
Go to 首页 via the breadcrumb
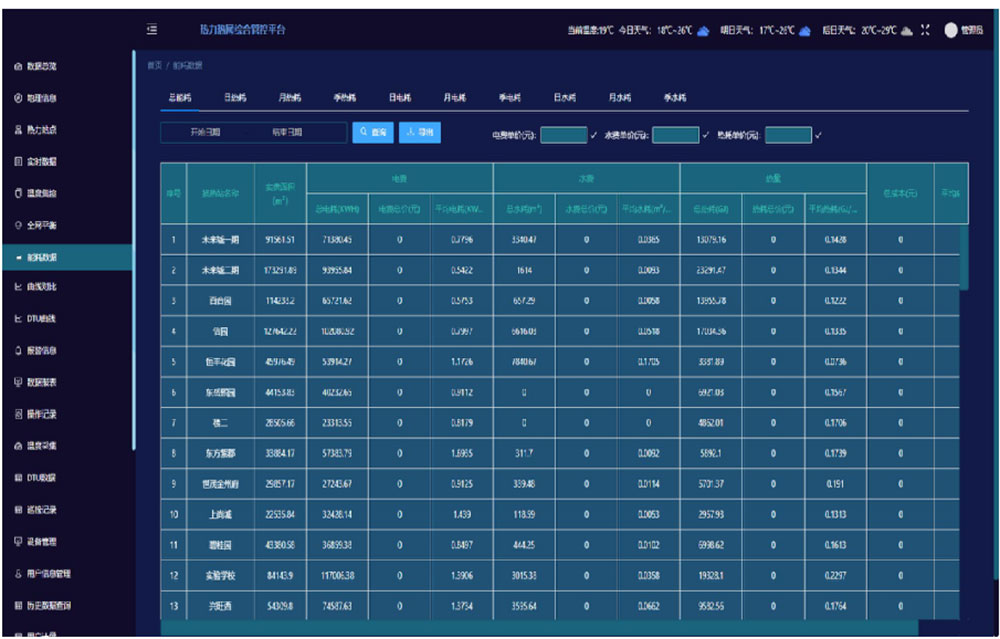point(154,66)
